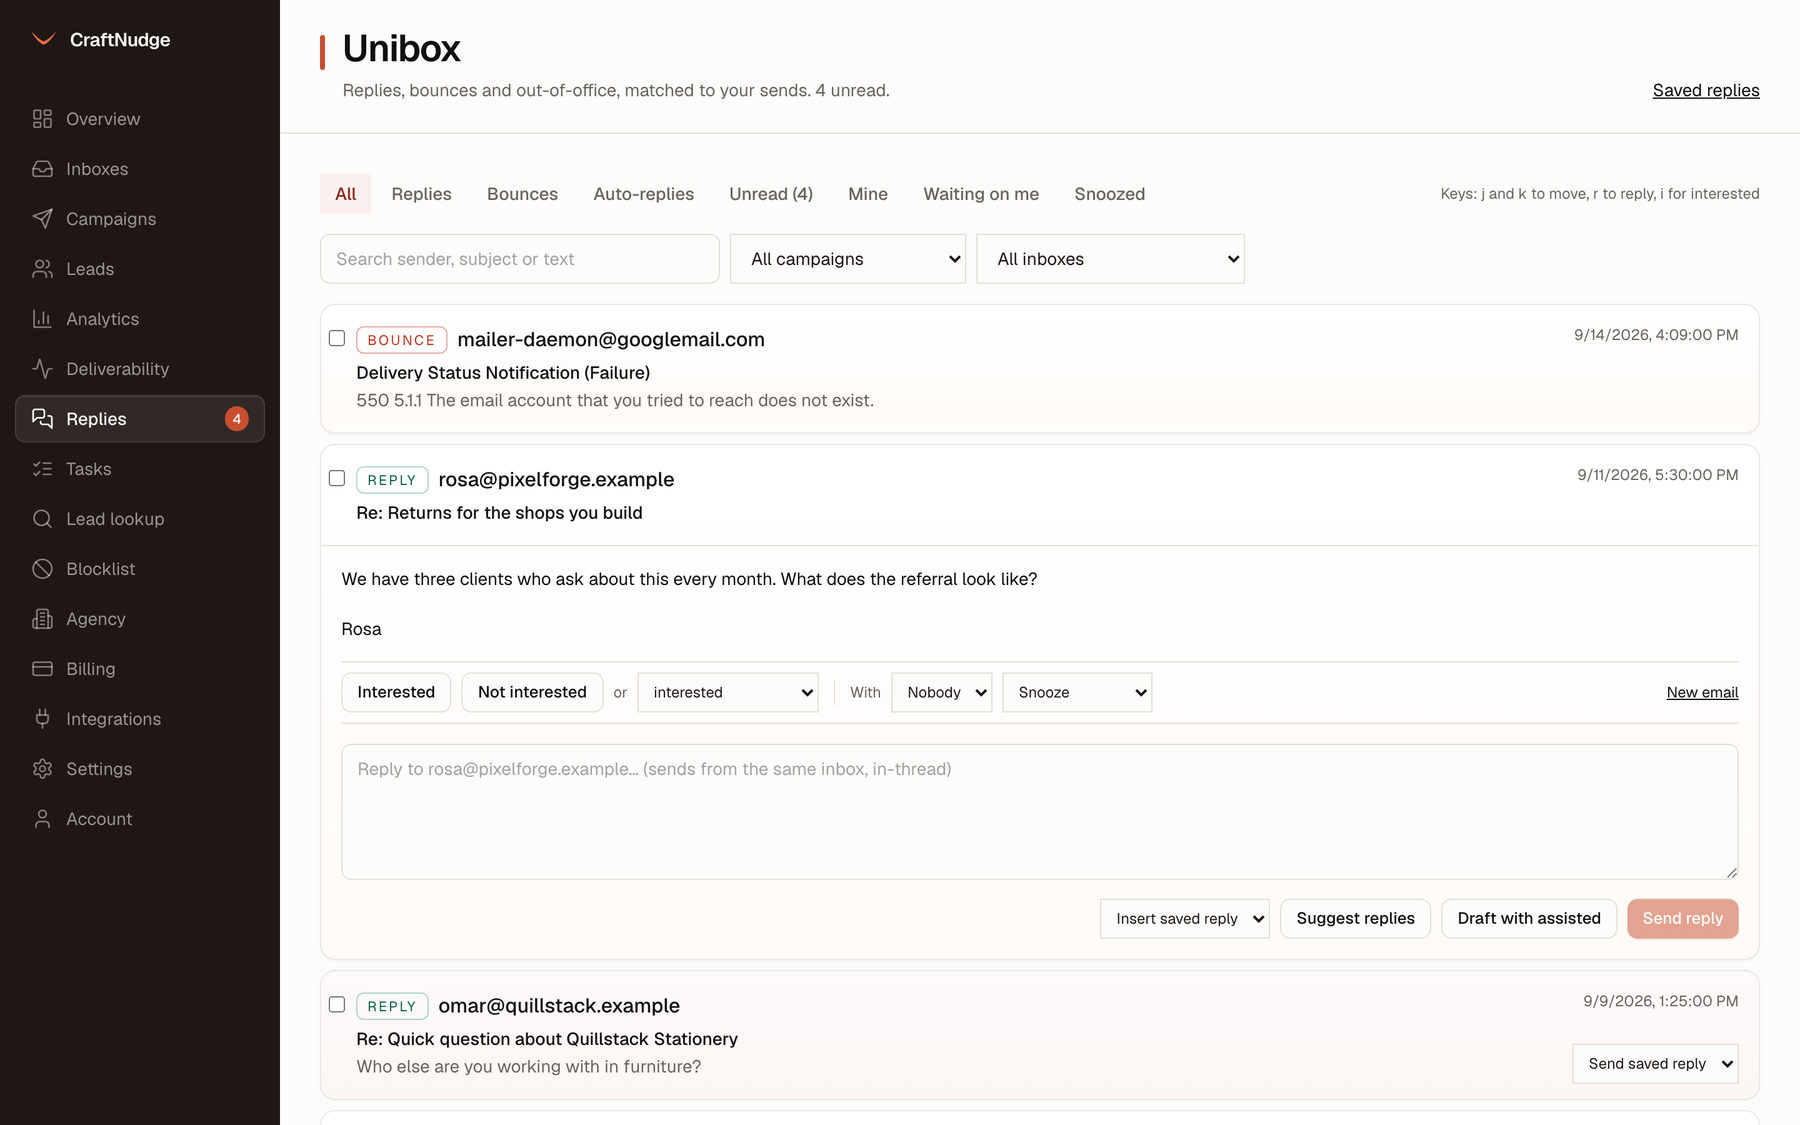Click the CraftNudge logo icon

coord(43,39)
